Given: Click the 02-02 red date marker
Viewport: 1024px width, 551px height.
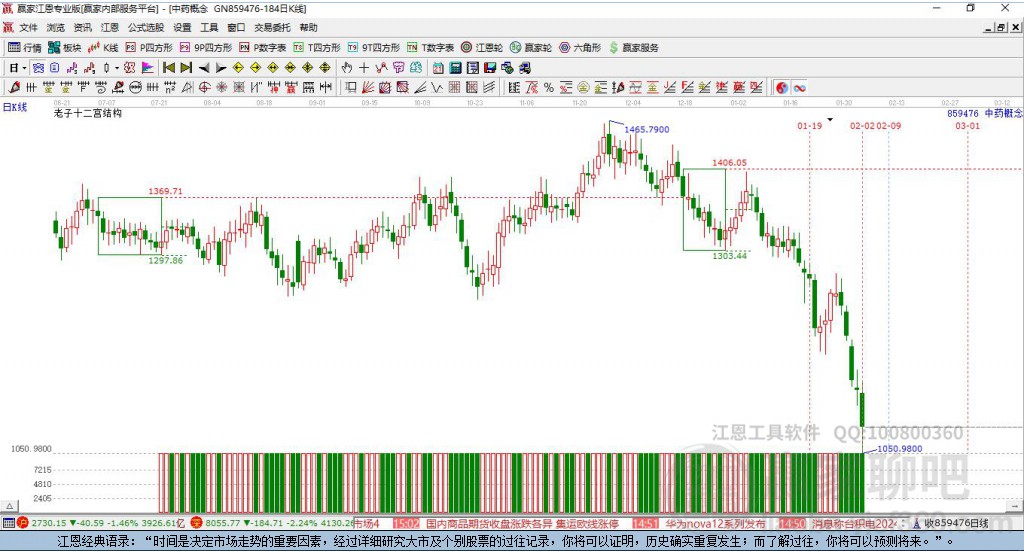Looking at the screenshot, I should click(x=862, y=126).
